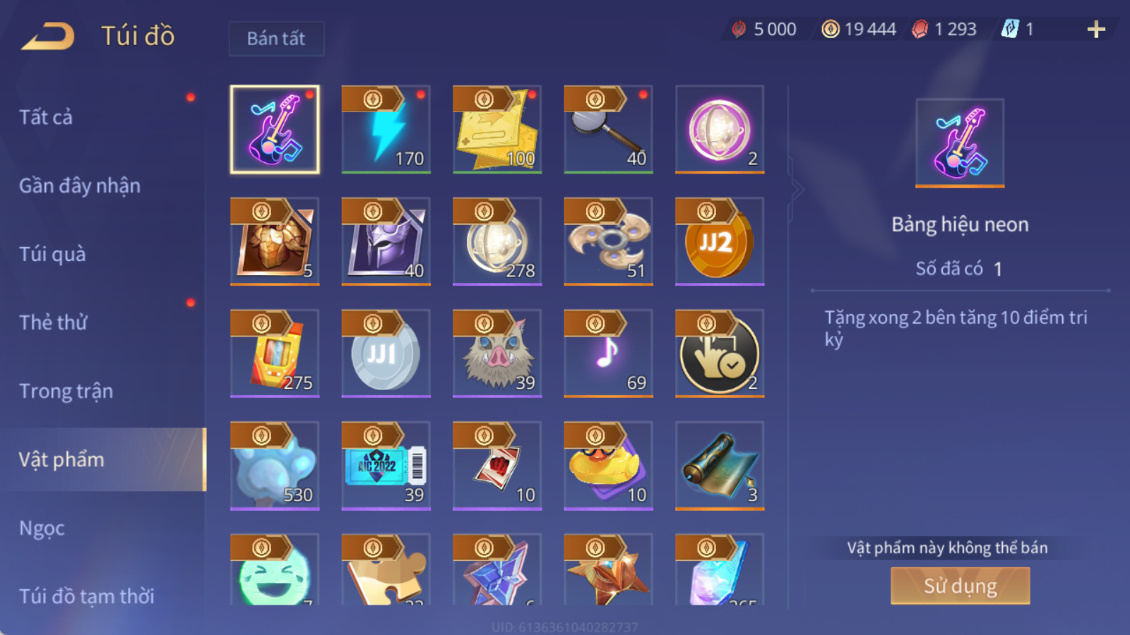Select the rolled scroll map item
1130x635 pixels.
coord(719,466)
